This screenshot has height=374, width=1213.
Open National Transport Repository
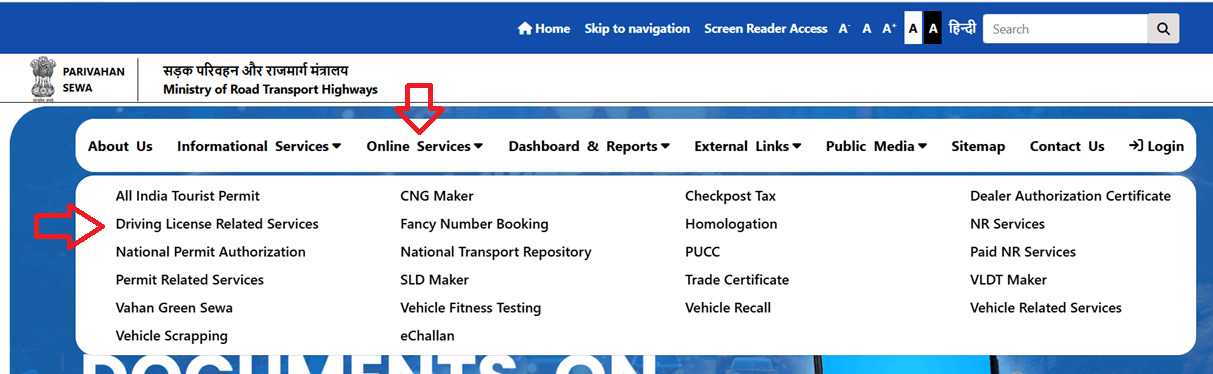point(496,252)
